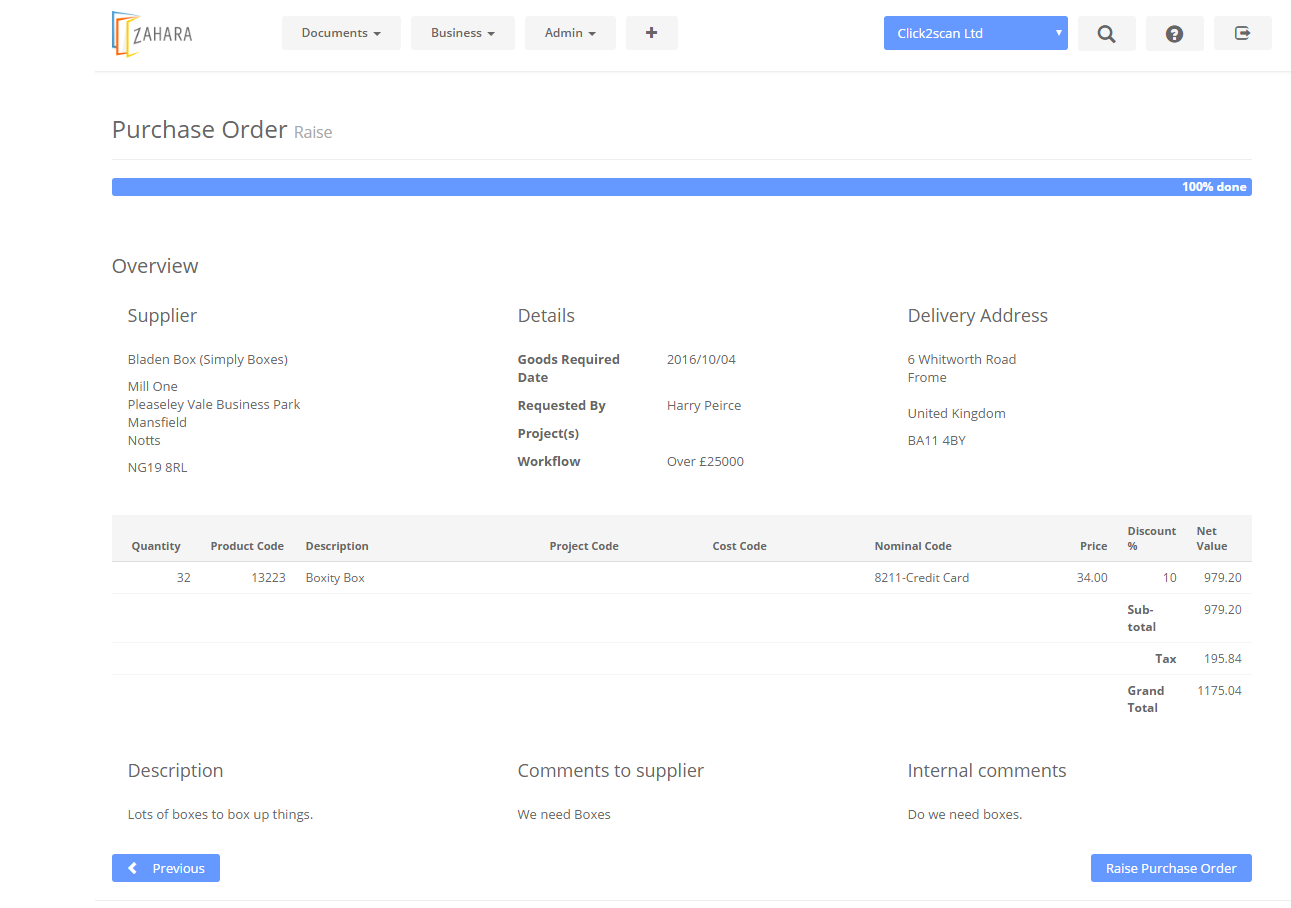Click the Zahara logo
Viewport: 1291px width, 908px height.
click(152, 33)
